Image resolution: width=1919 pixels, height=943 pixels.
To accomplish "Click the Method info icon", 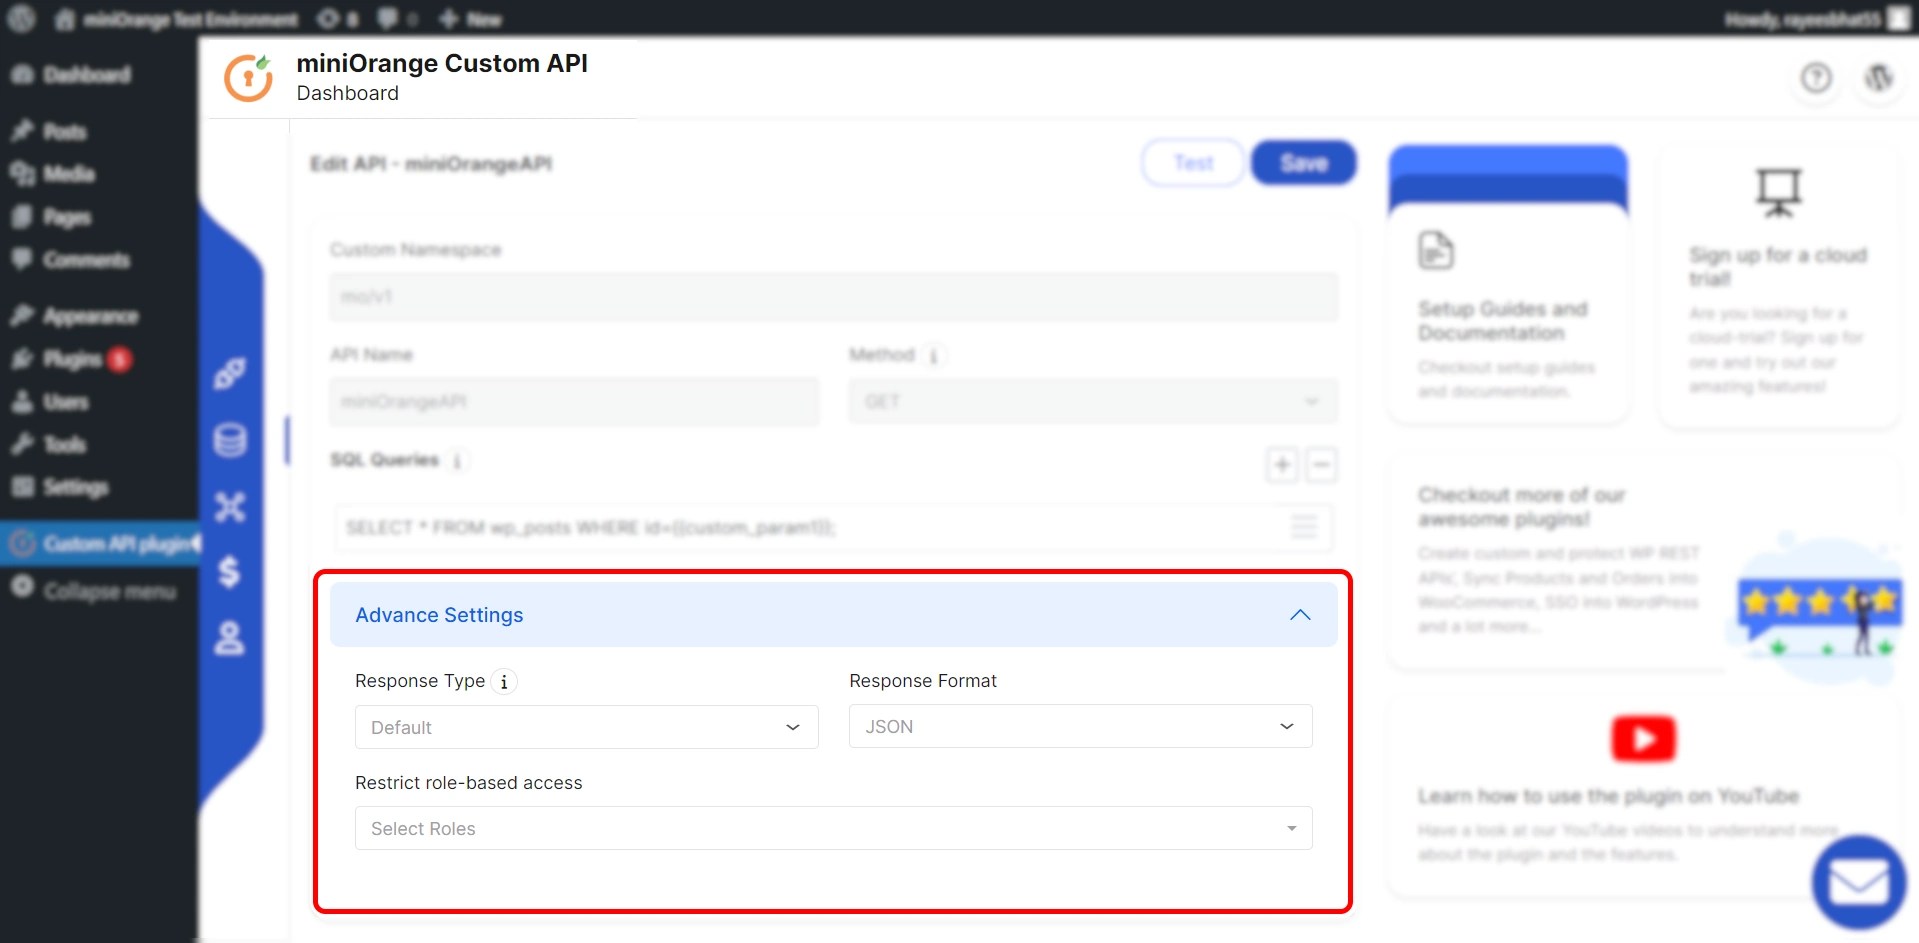I will [933, 356].
